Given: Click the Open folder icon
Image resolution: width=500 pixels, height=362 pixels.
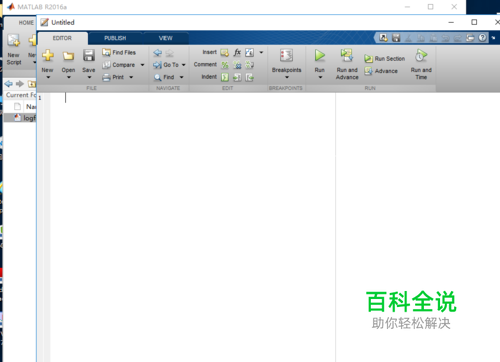Looking at the screenshot, I should [x=68, y=56].
